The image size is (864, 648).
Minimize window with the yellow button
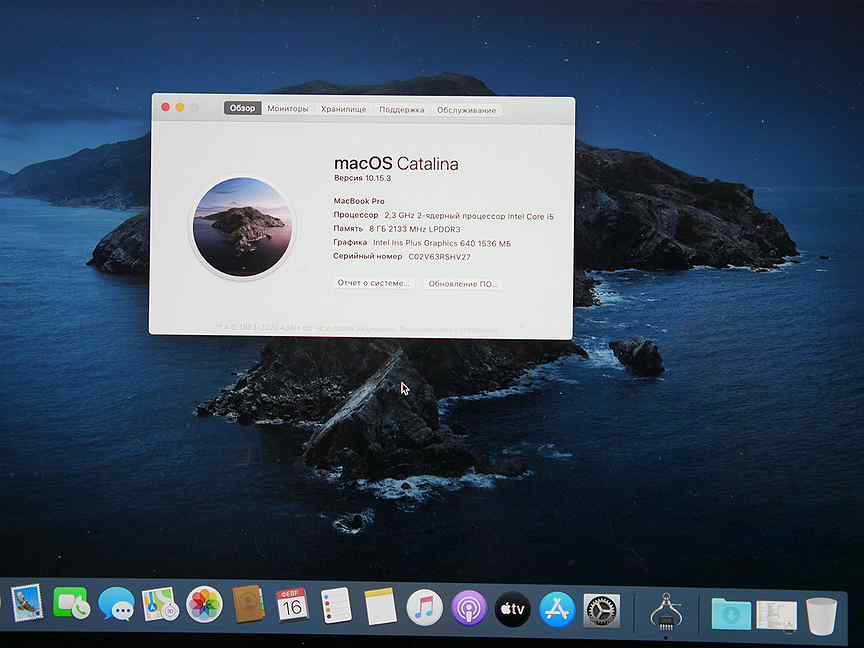pos(180,107)
